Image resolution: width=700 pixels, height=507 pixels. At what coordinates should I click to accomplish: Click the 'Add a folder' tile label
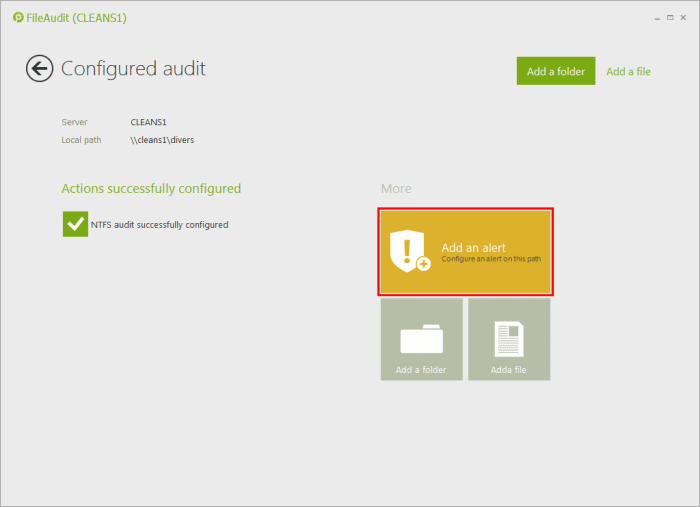coord(421,370)
